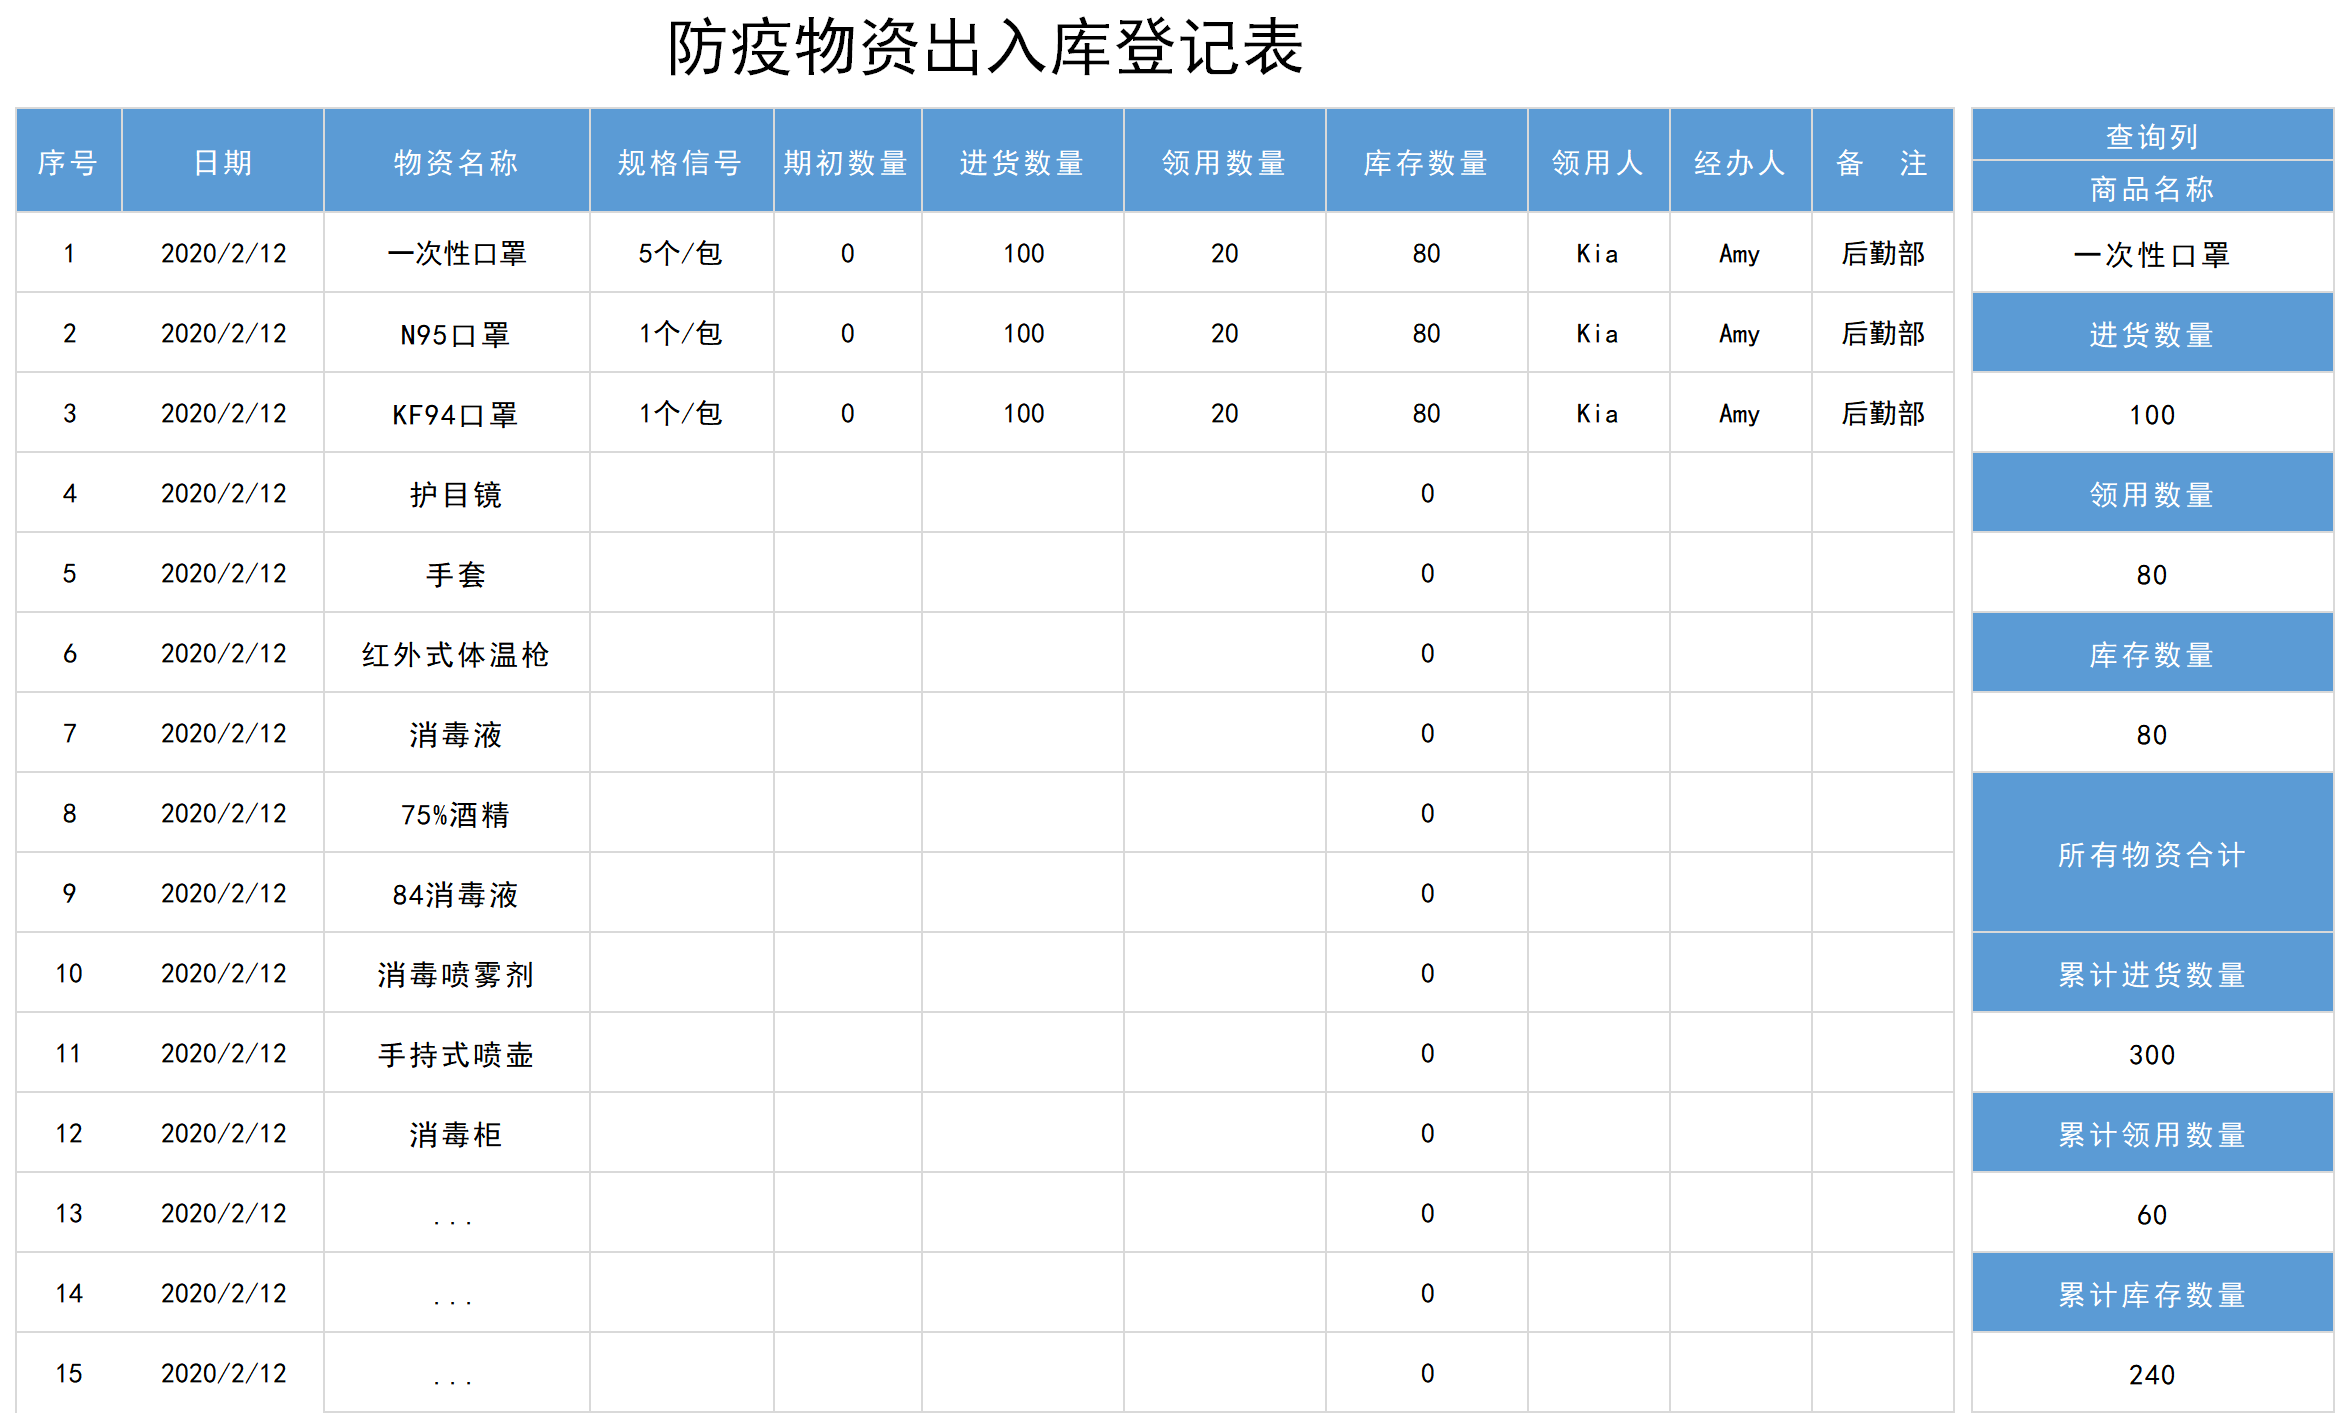Click the 护目镜 item cell
2350x1428 pixels.
(456, 494)
